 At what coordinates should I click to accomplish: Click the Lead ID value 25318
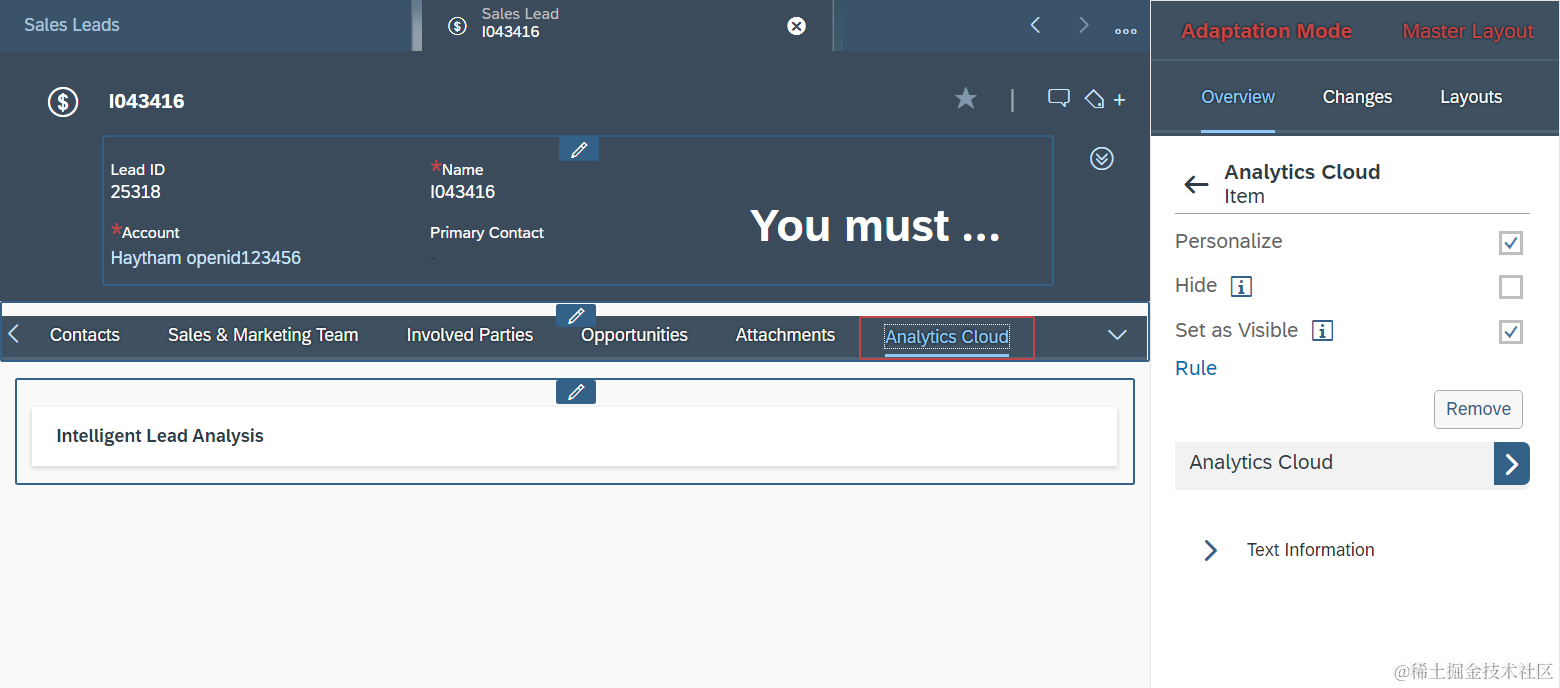[x=135, y=192]
